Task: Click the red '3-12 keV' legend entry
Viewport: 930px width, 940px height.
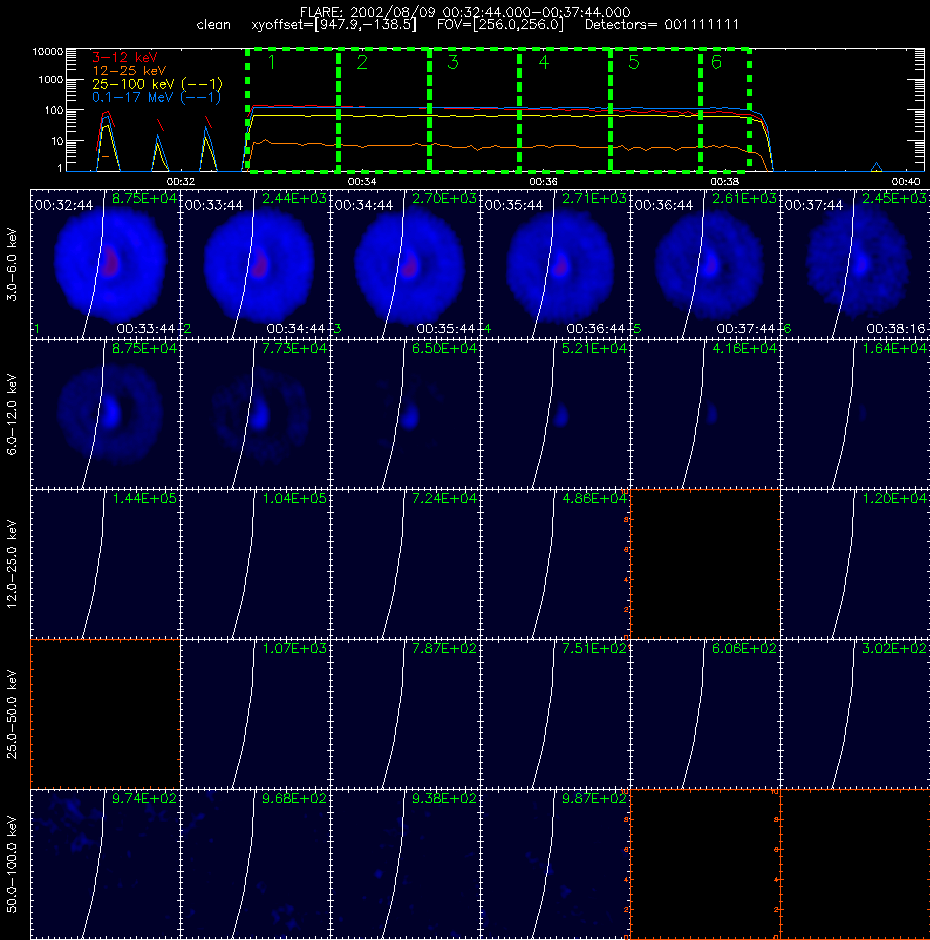Action: (124, 58)
